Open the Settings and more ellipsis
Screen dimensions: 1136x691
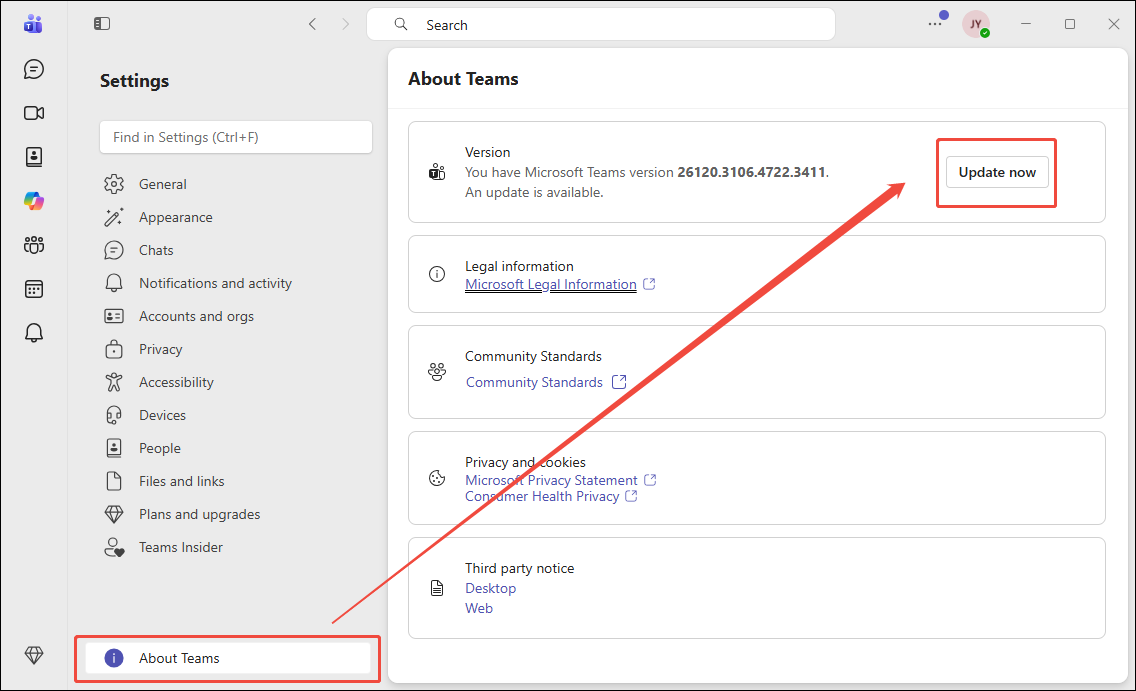(x=935, y=24)
